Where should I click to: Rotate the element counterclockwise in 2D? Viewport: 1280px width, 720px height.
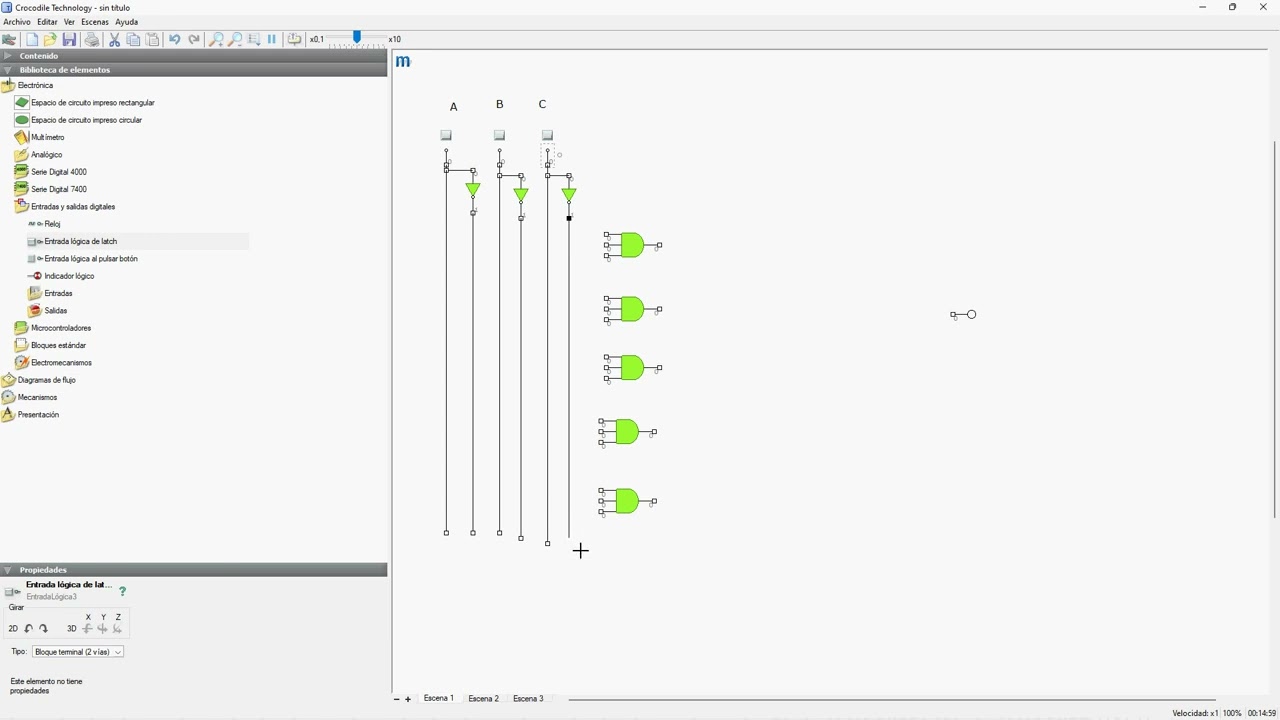click(28, 629)
